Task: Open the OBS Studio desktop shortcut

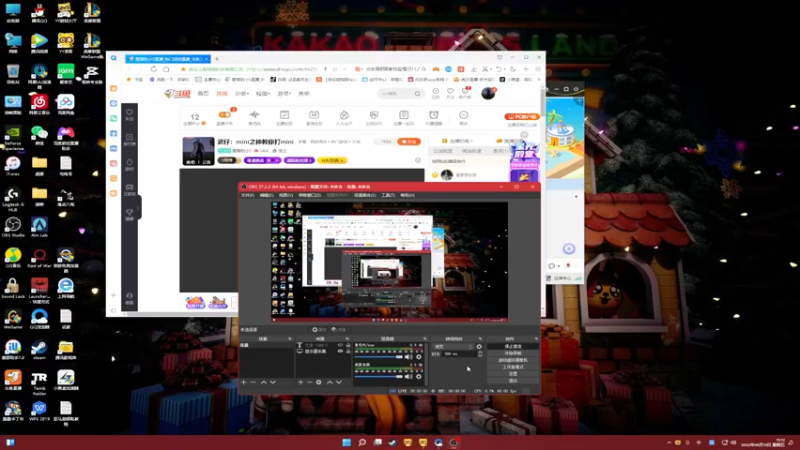Action: pos(13,228)
